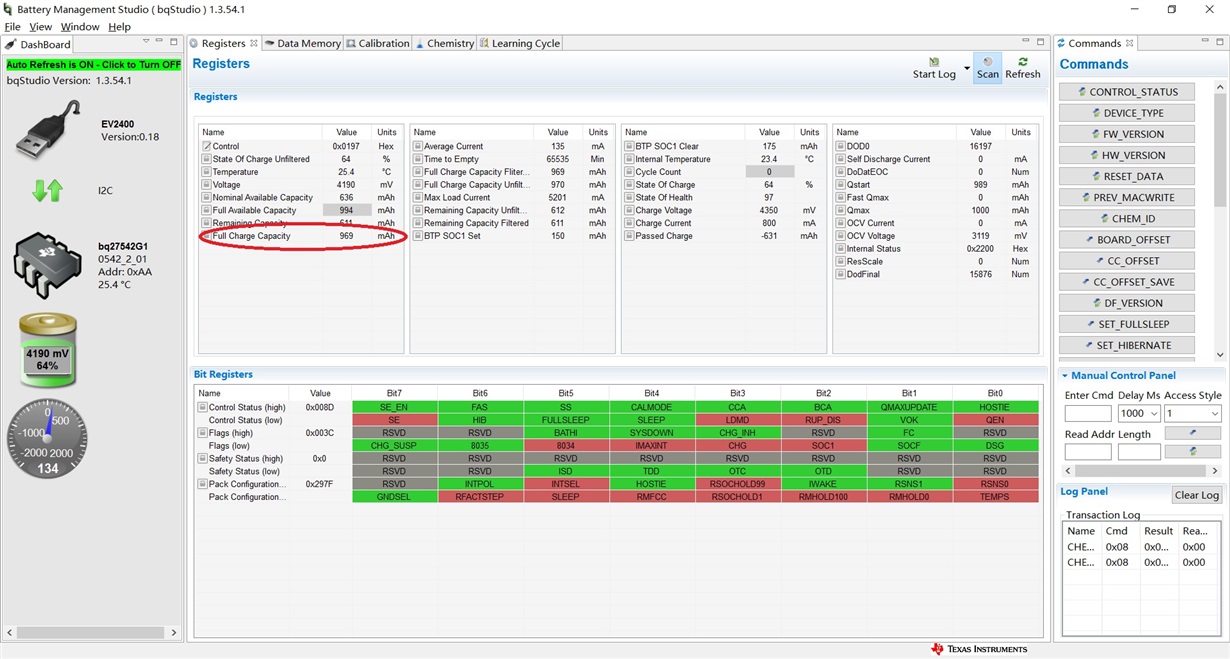Open the Chemistry tab
This screenshot has width=1230, height=659.
[x=445, y=43]
